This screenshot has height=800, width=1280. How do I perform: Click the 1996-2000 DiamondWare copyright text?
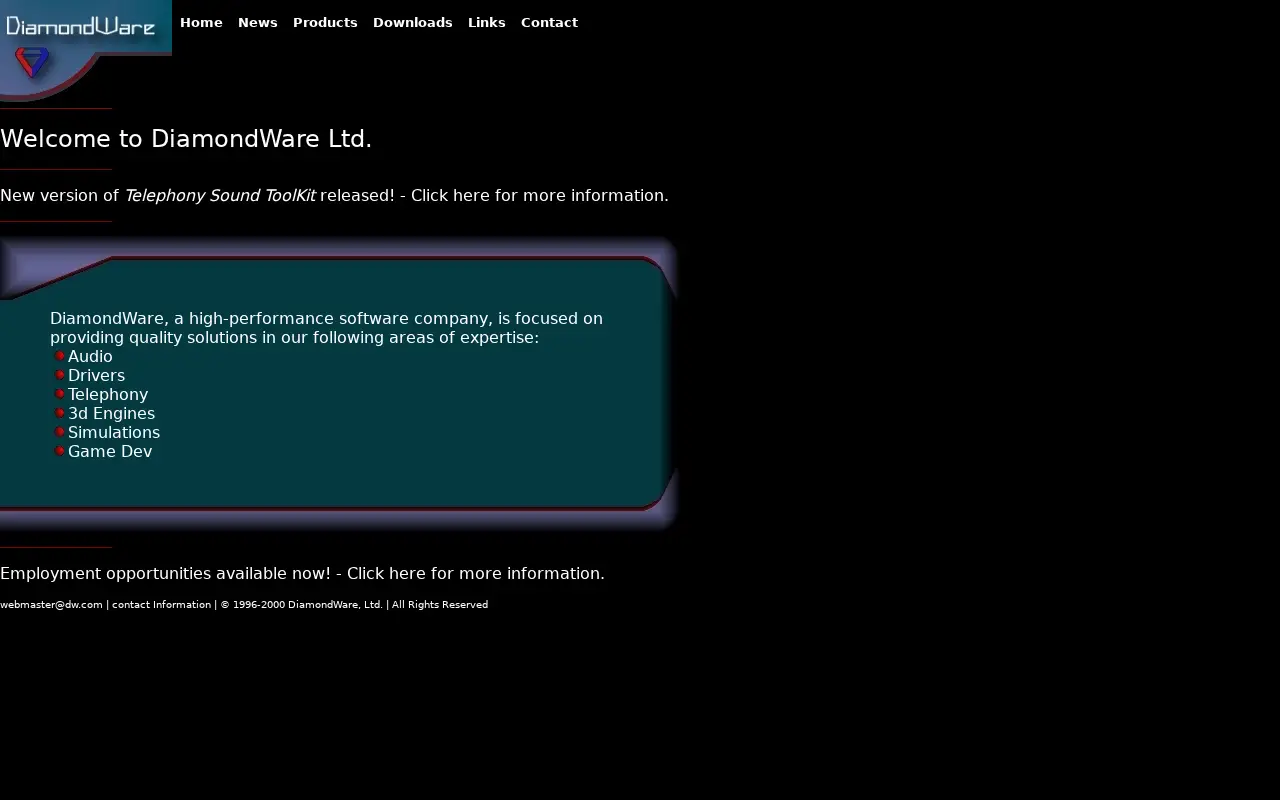pos(301,604)
